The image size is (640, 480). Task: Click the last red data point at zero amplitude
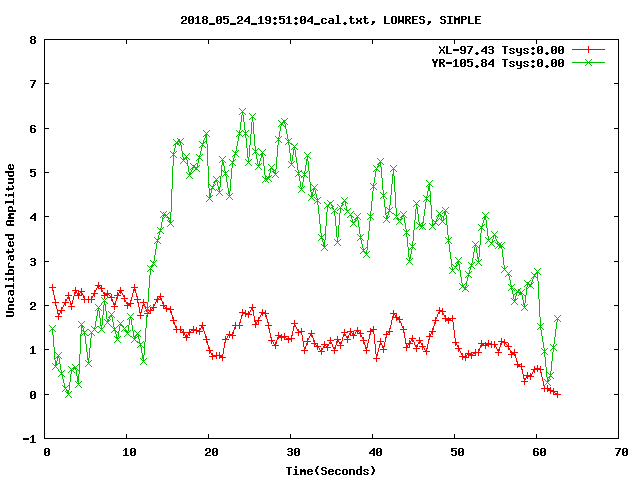pyautogui.click(x=558, y=395)
